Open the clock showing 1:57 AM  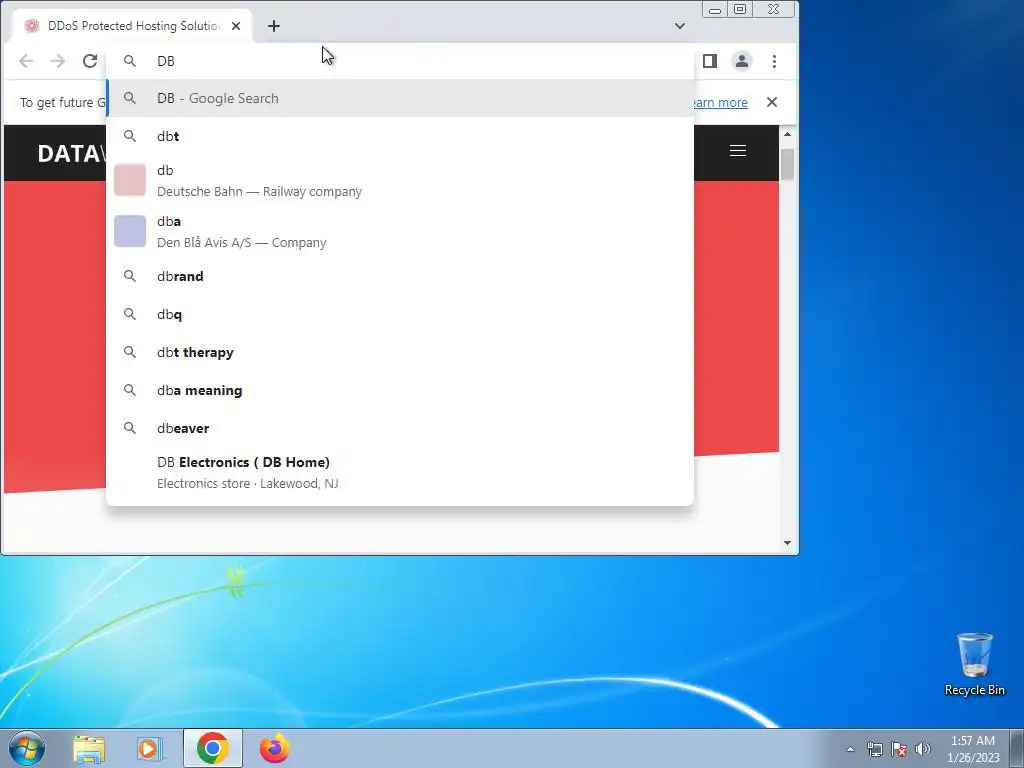[x=973, y=749]
